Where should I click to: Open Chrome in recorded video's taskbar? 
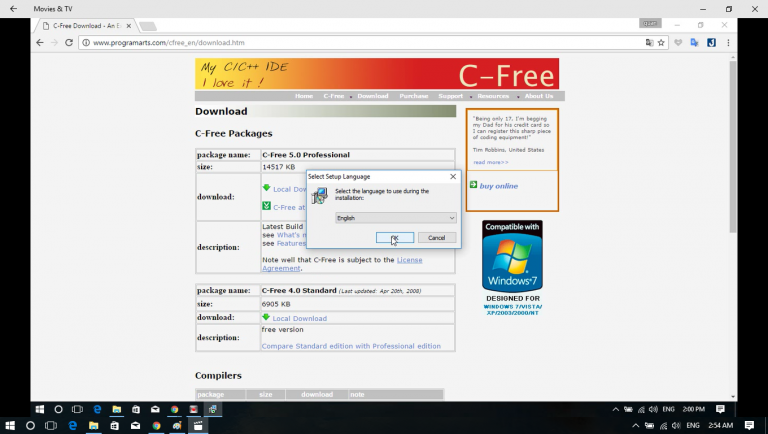tap(174, 409)
